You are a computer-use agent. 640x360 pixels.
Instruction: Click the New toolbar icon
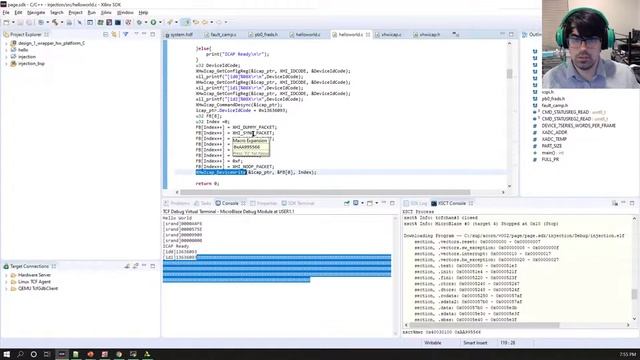pyautogui.click(x=7, y=22)
